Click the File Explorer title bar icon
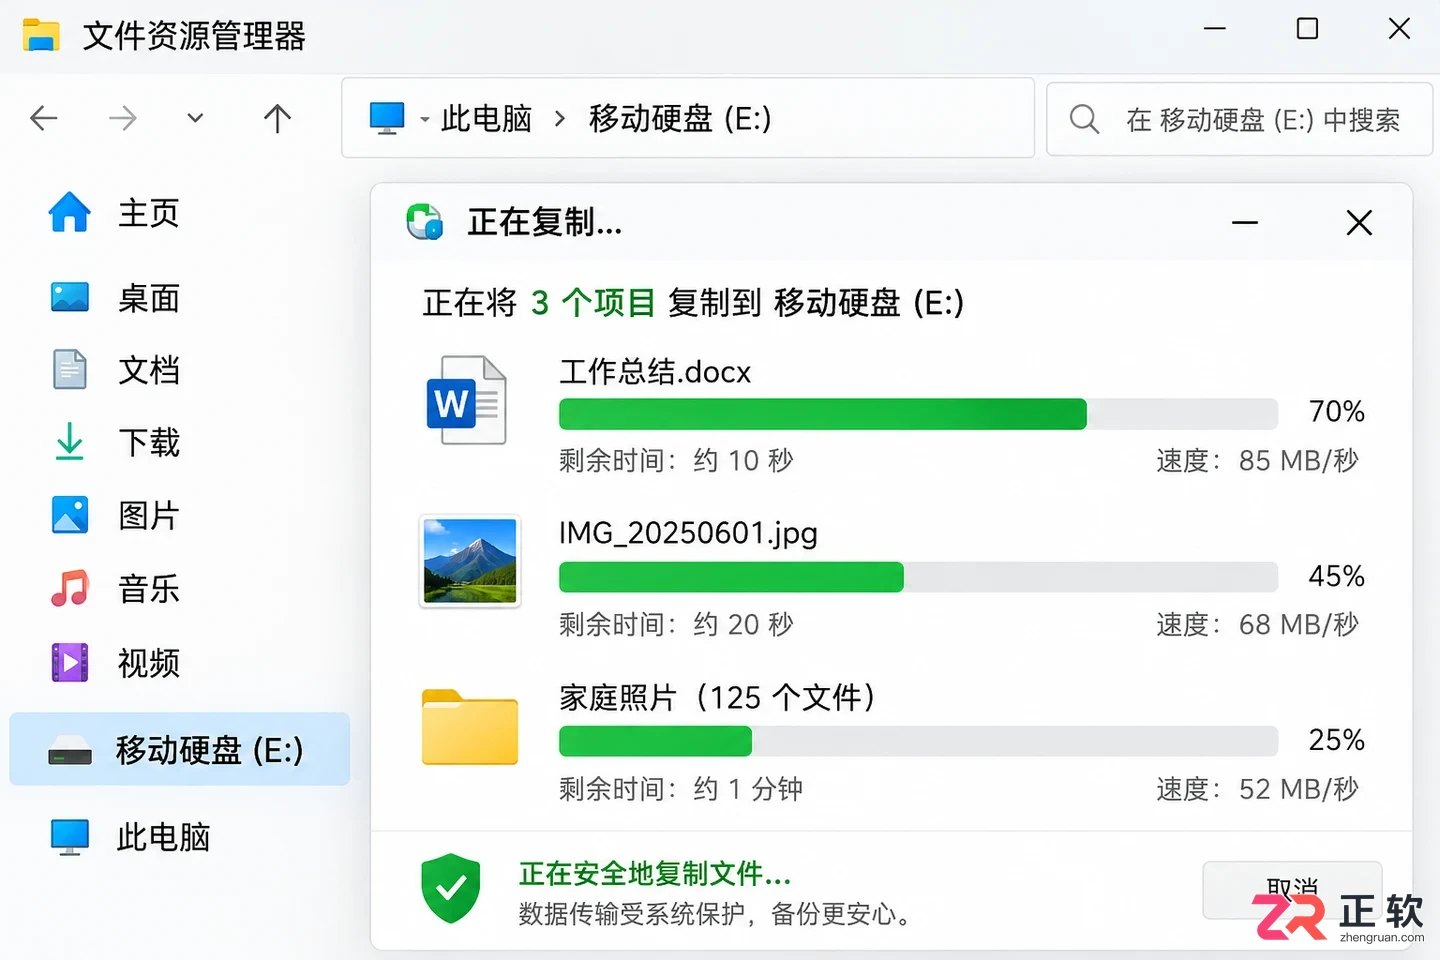1440x960 pixels. pyautogui.click(x=42, y=35)
